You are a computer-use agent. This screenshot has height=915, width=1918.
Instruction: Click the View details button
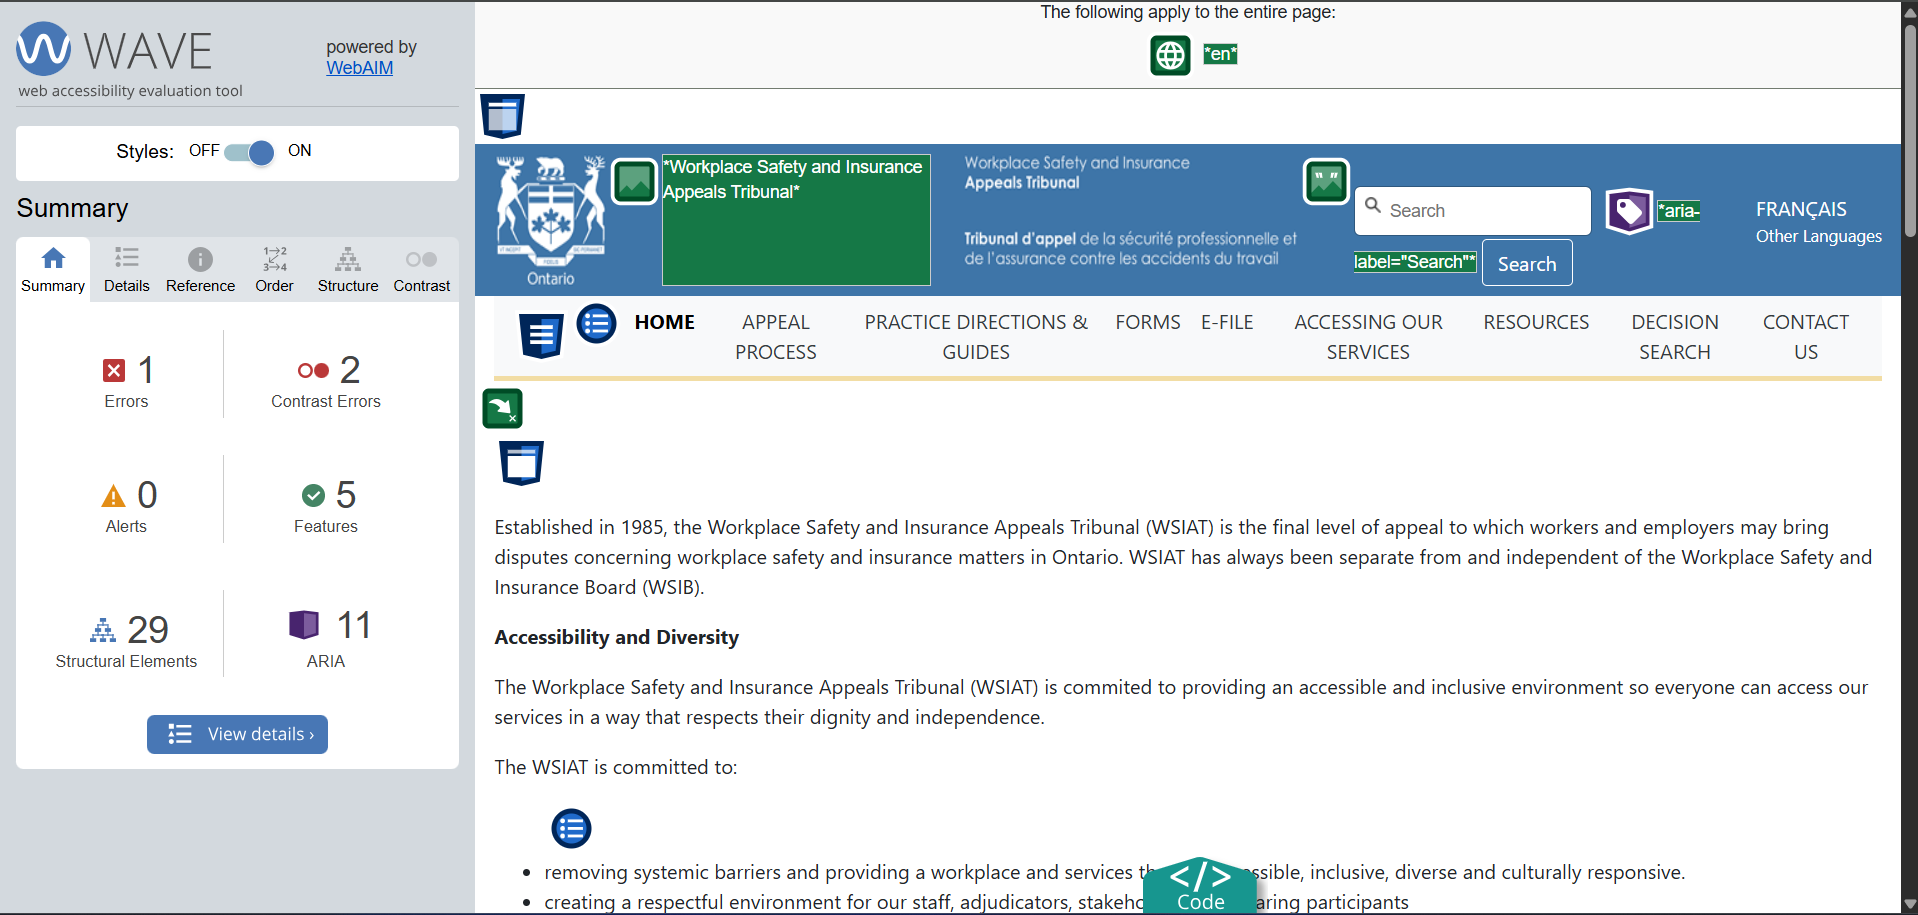(x=237, y=734)
